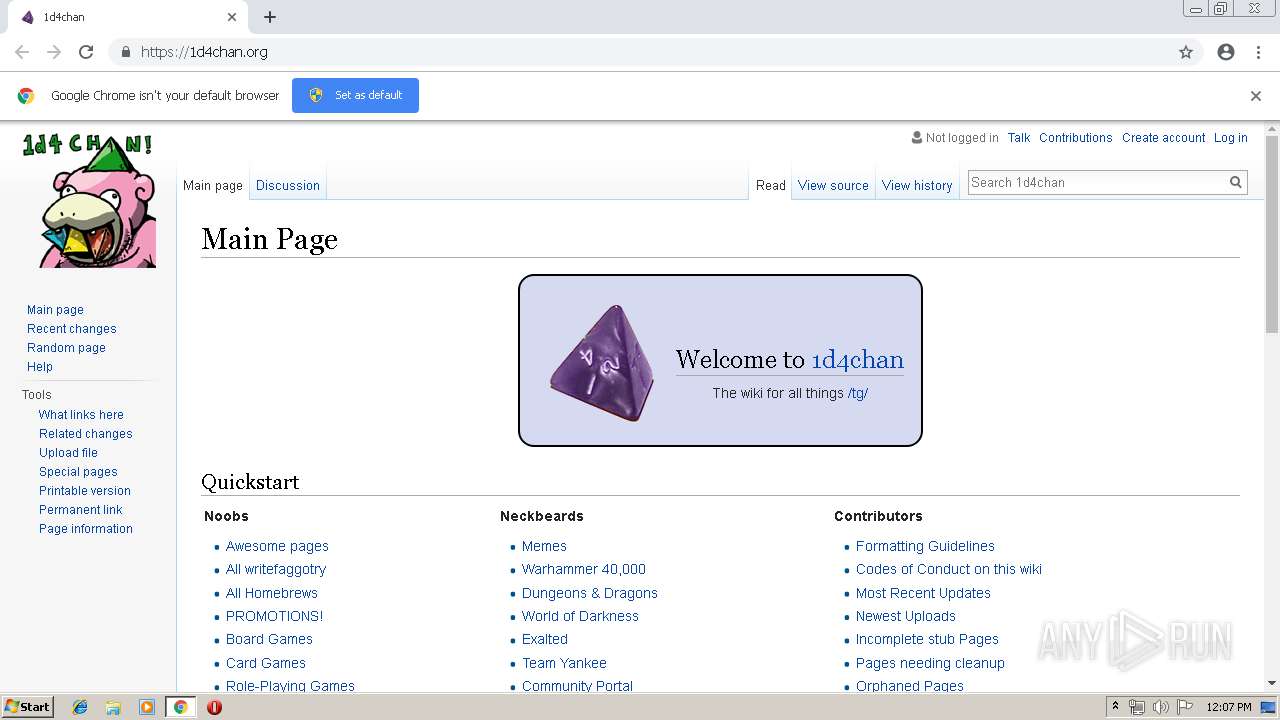
Task: Click the network tray icon
Action: tap(1137, 707)
